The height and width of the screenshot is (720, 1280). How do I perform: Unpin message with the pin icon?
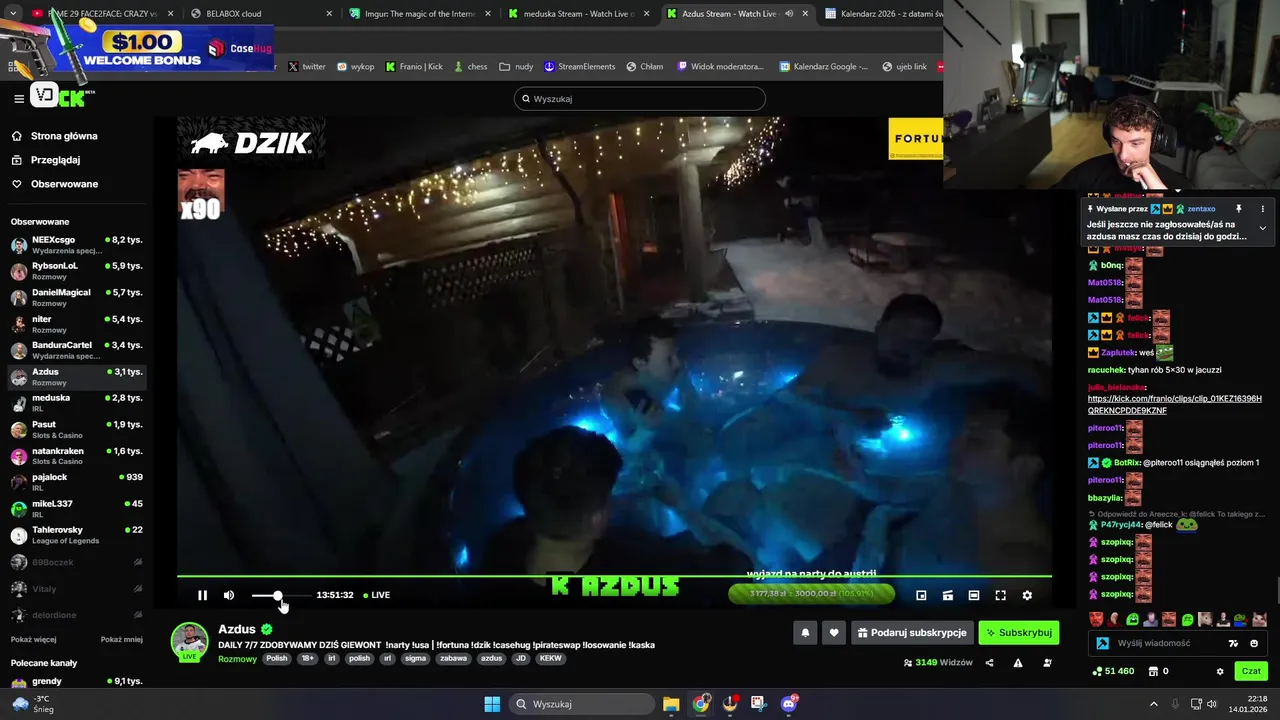pos(1238,209)
